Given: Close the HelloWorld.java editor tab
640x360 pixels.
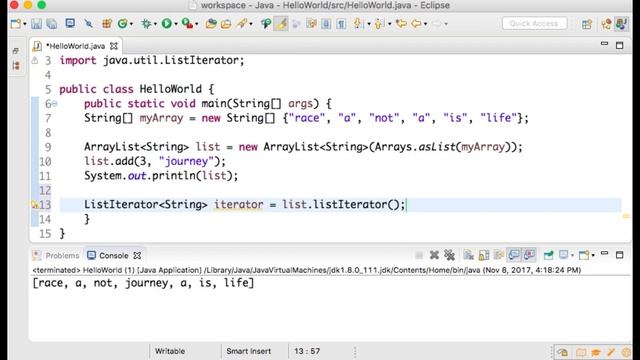Looking at the screenshot, I should 114,46.
